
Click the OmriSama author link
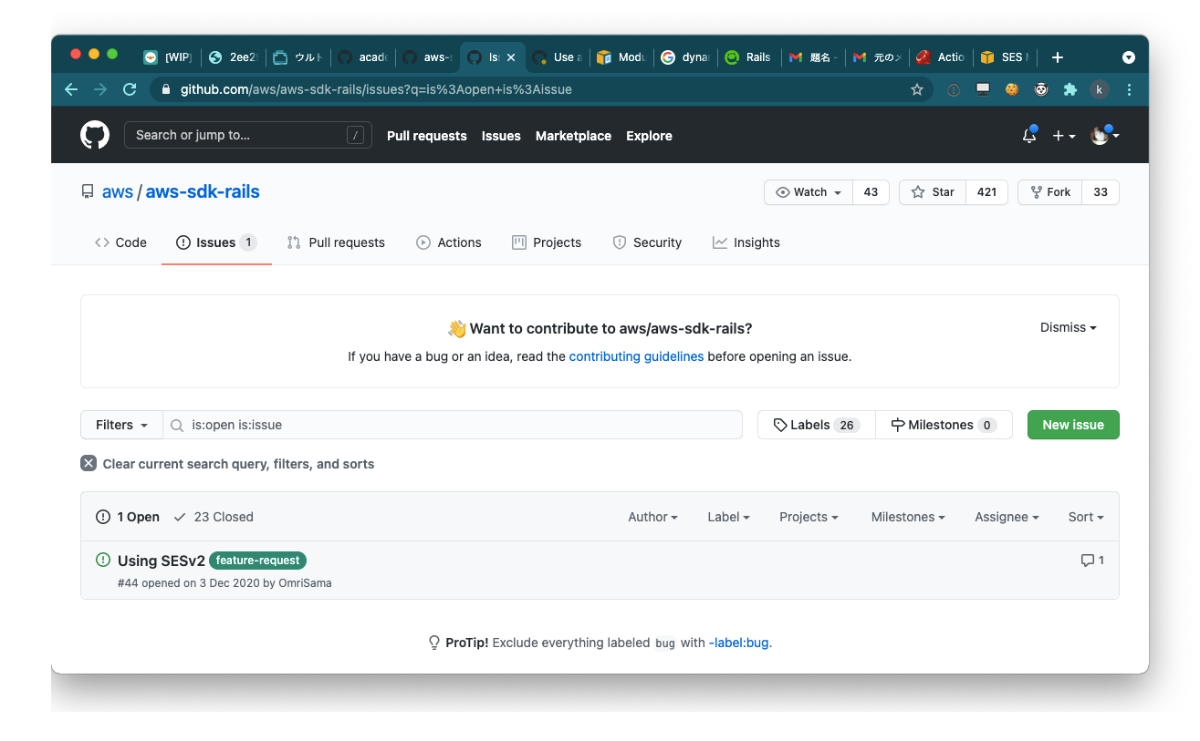point(305,583)
